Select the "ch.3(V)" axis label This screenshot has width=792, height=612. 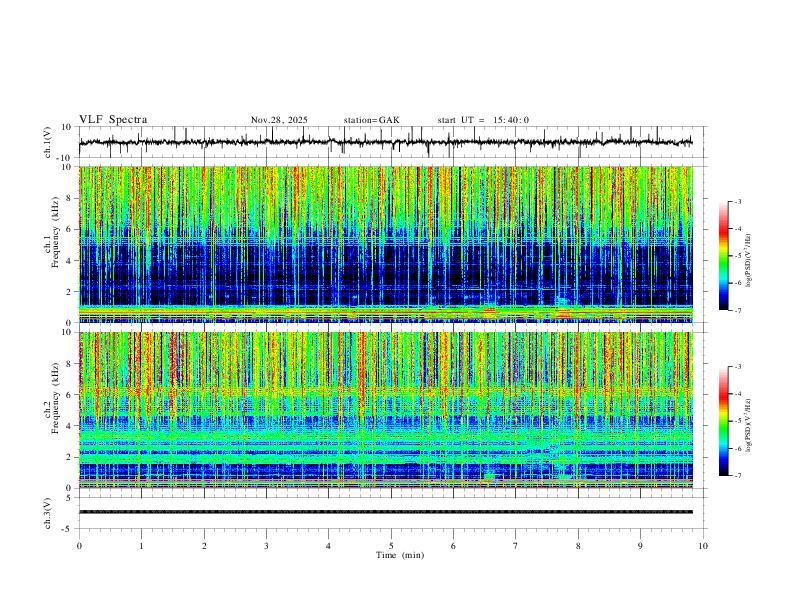pos(48,513)
